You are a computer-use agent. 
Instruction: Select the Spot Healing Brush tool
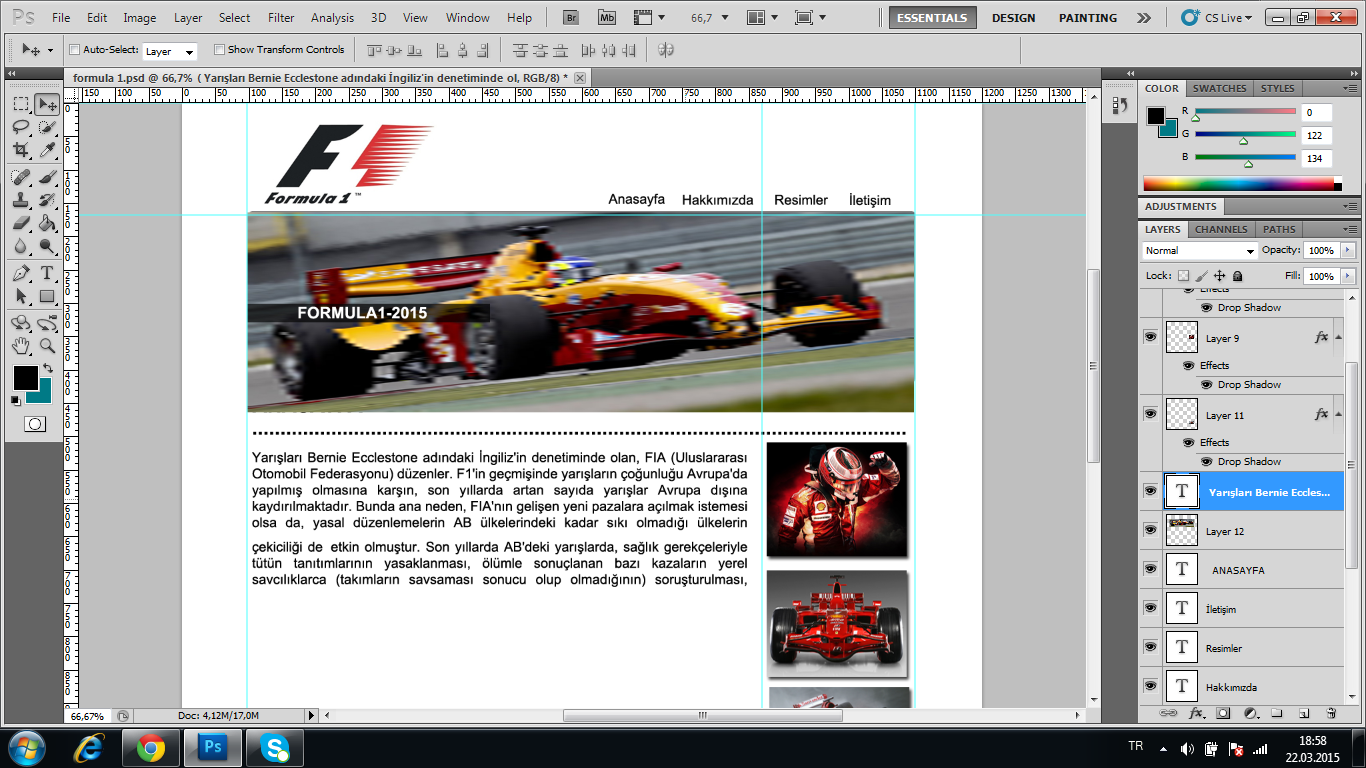click(21, 177)
